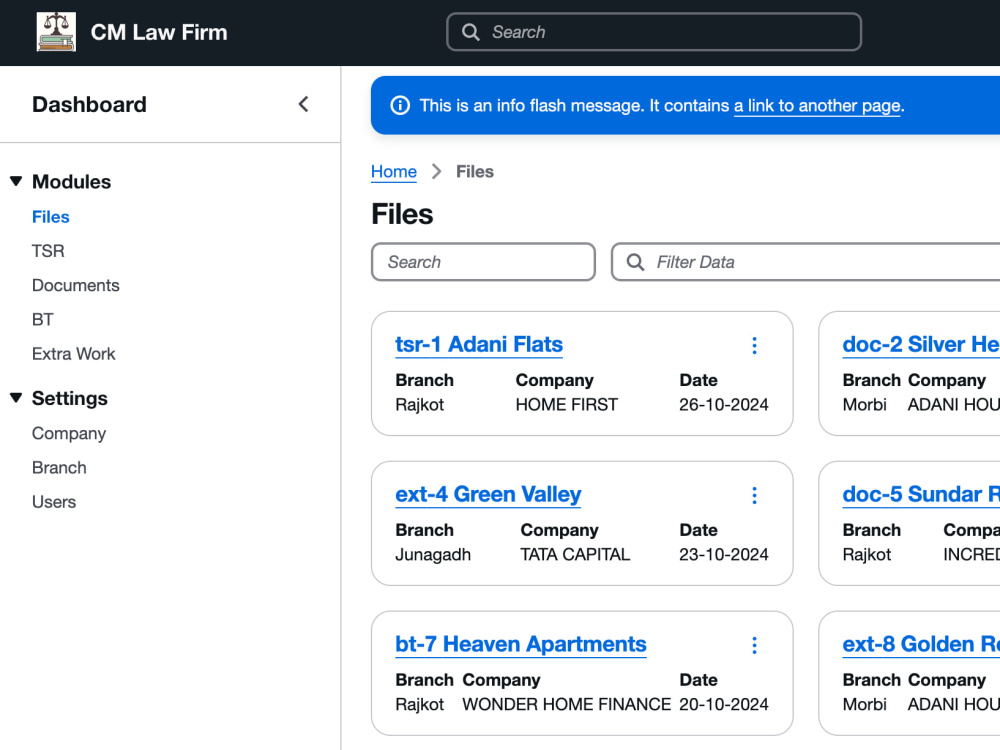Click the magnifier icon in Filter Data field
Image resolution: width=1000 pixels, height=750 pixels.
635,262
